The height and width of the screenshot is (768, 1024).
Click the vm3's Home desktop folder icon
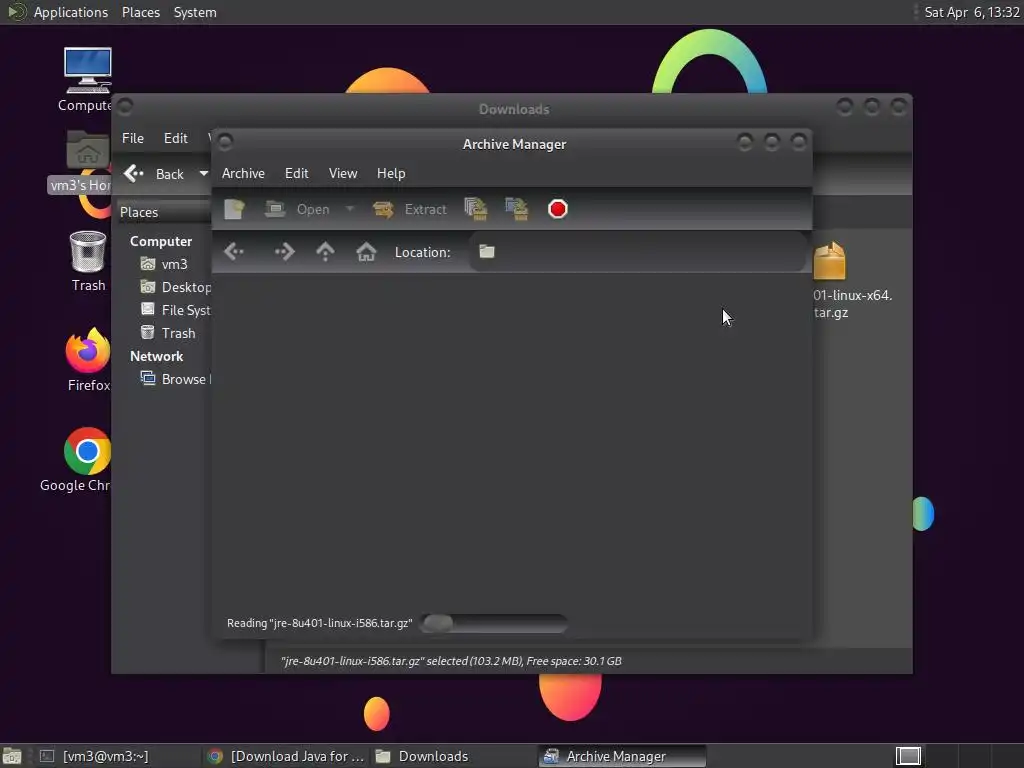(x=88, y=152)
